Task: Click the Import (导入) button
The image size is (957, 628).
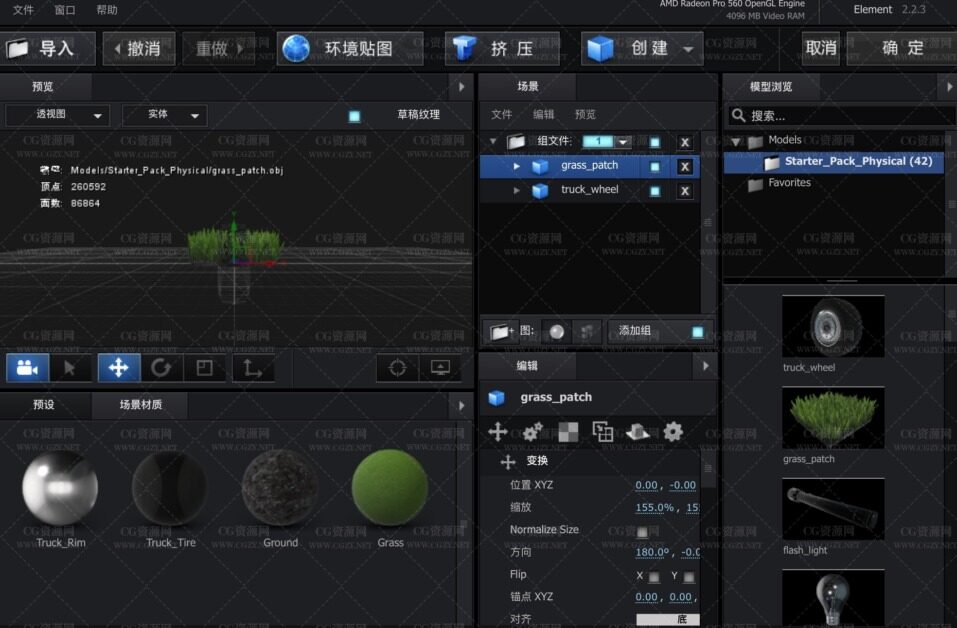Action: (48, 48)
